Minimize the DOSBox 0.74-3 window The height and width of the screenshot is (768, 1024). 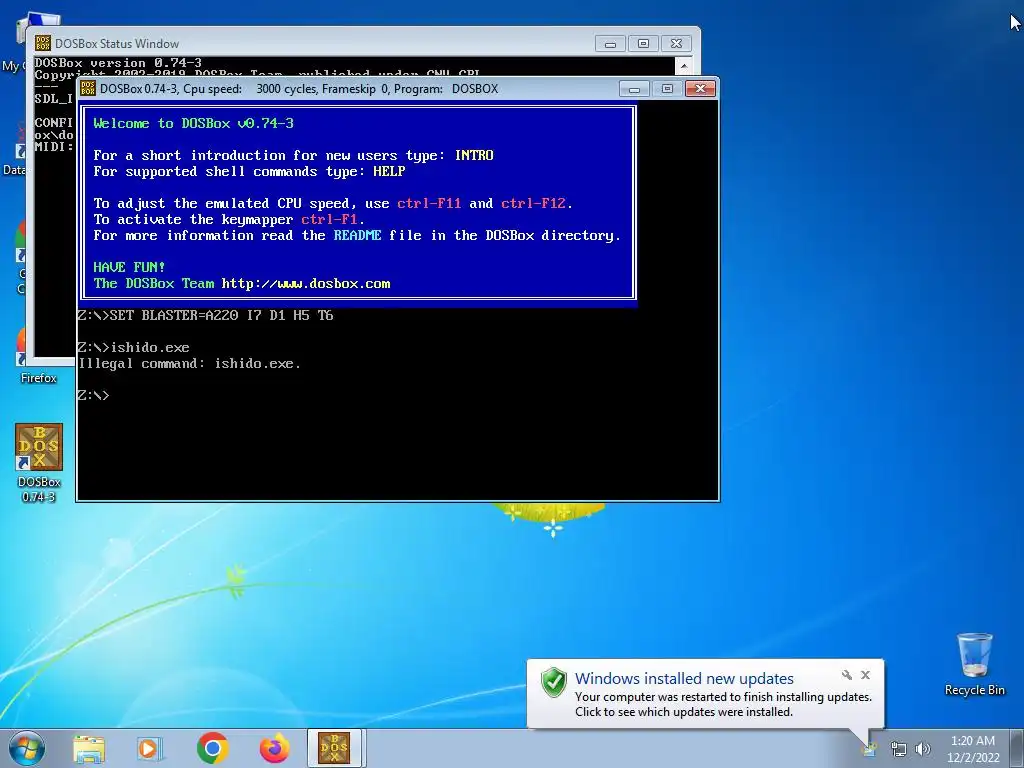tap(633, 88)
